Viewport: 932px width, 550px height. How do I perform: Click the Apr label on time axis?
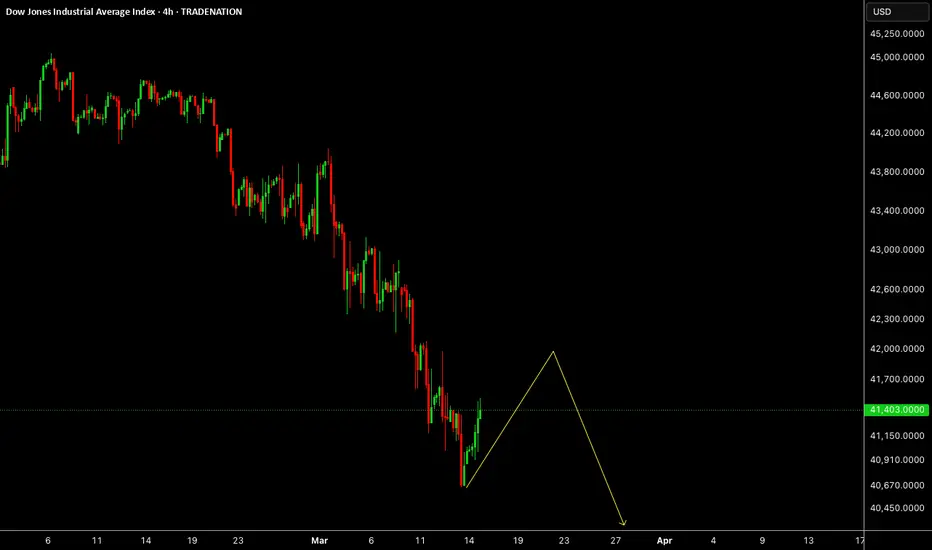[x=664, y=540]
